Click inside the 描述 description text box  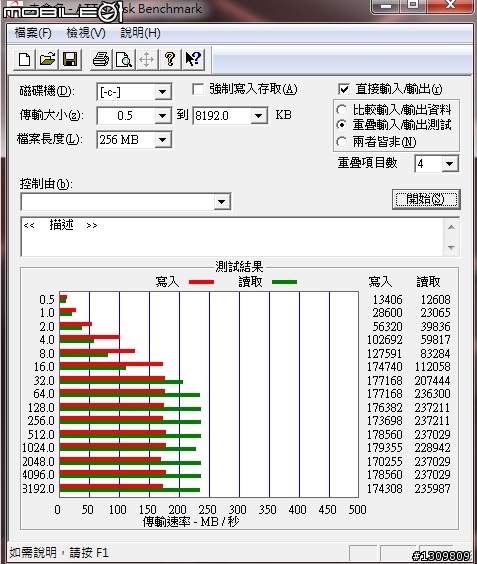(x=232, y=237)
